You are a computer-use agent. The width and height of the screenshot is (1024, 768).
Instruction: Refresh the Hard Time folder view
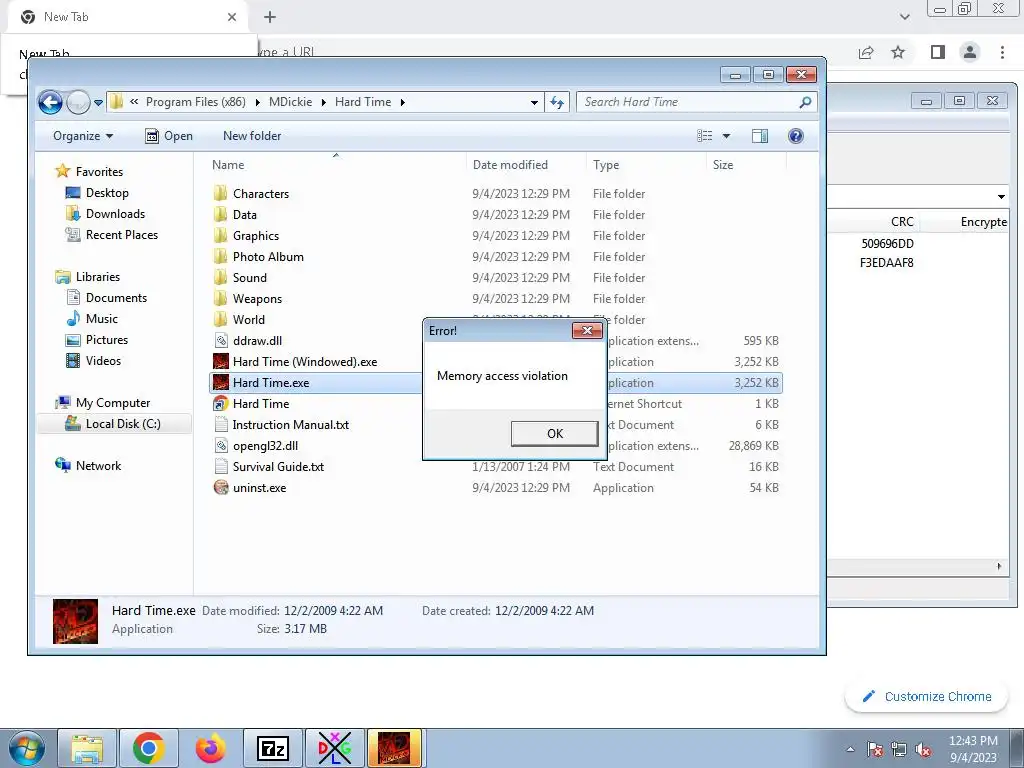tap(557, 102)
